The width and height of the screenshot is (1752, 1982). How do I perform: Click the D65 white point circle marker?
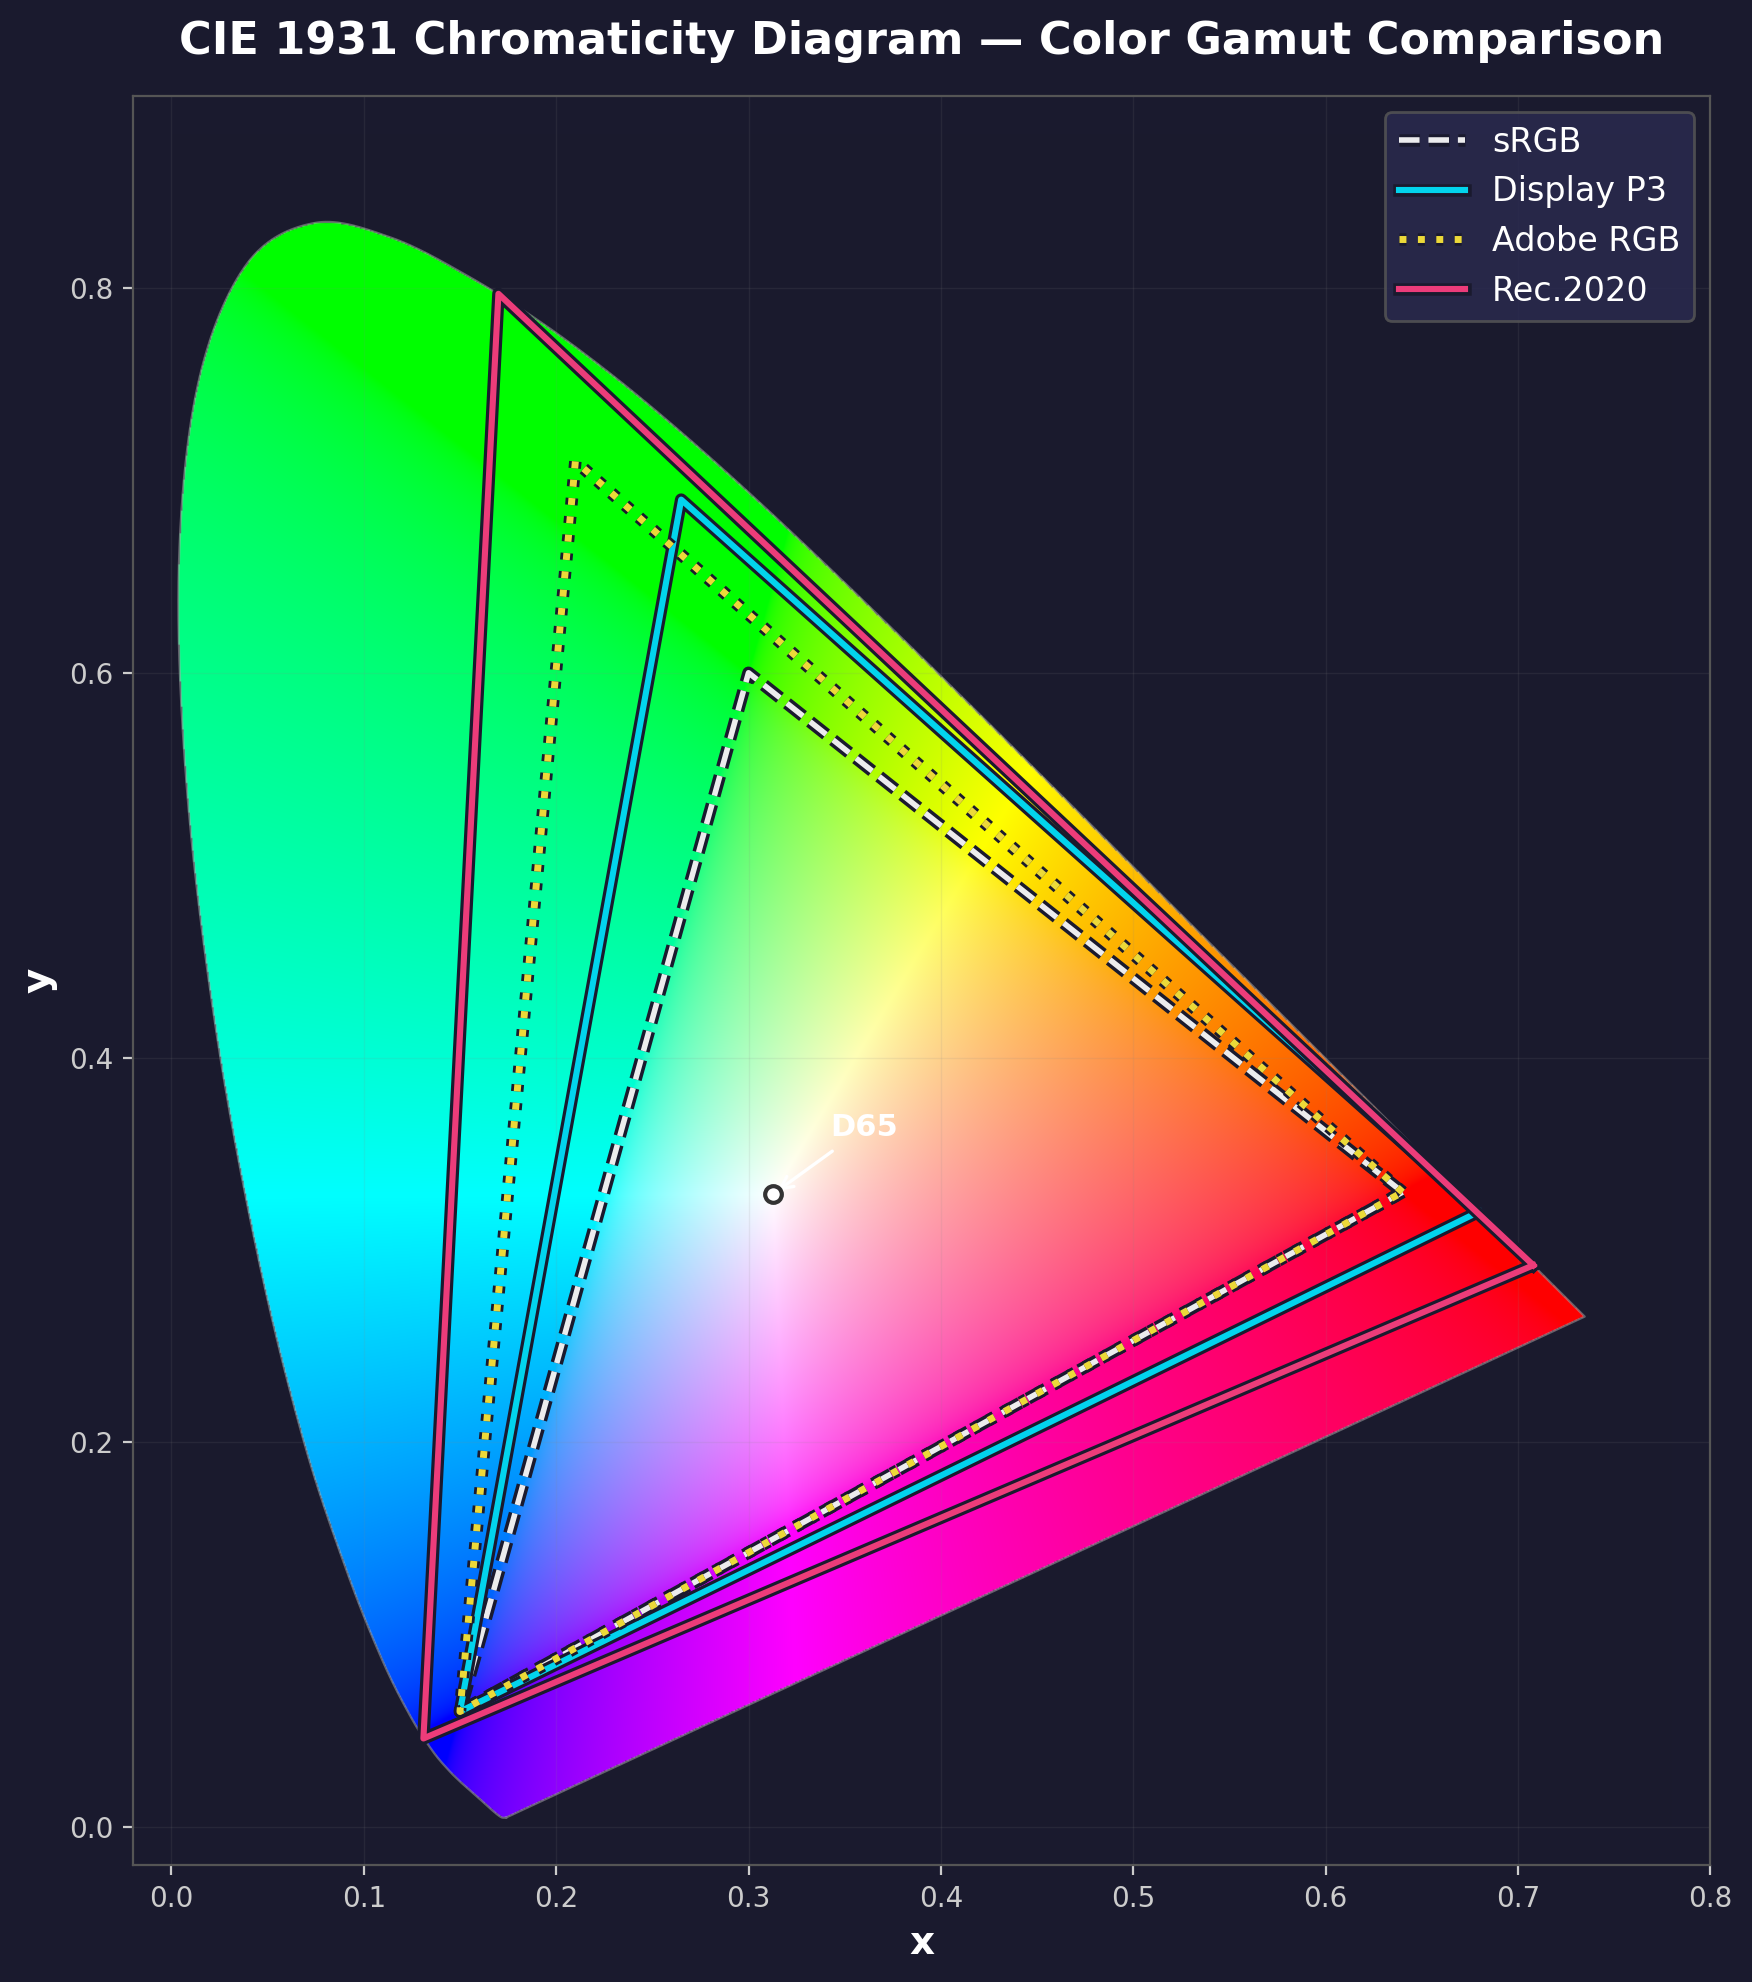click(773, 1194)
